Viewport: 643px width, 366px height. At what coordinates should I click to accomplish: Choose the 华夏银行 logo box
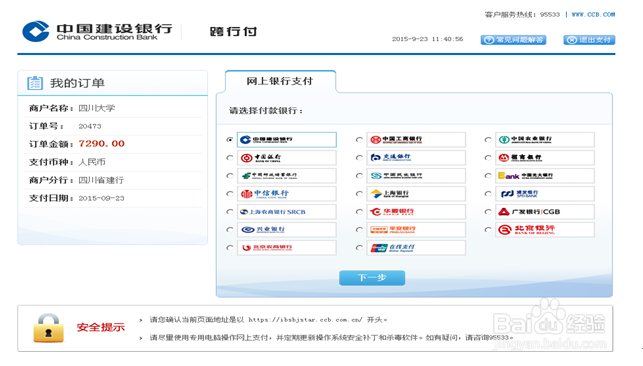coord(416,212)
